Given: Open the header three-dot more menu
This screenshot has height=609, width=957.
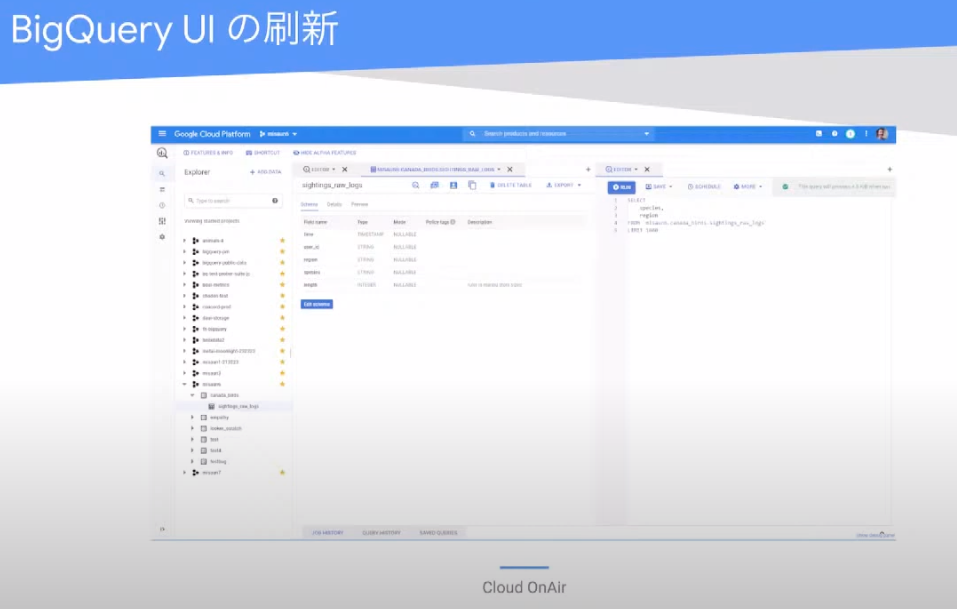Looking at the screenshot, I should 866,134.
